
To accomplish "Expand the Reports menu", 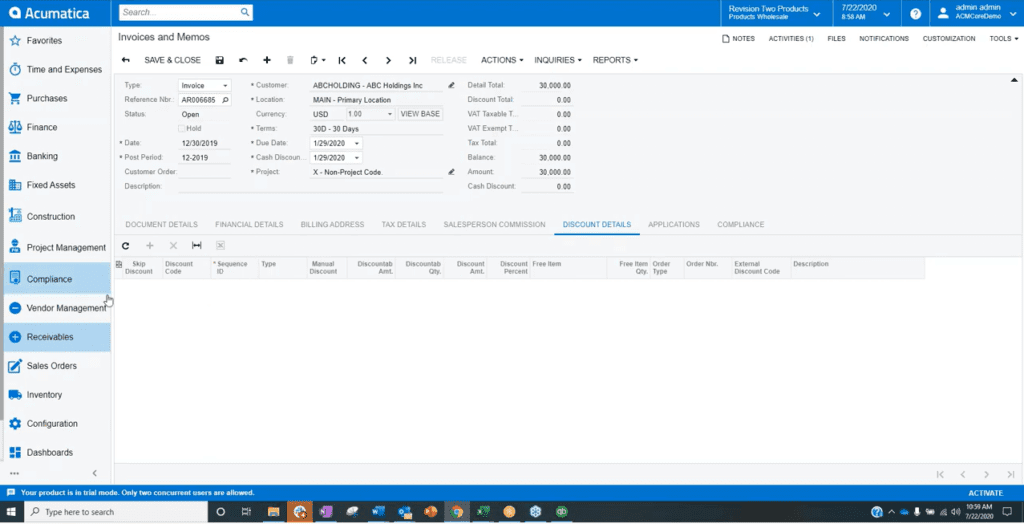I will point(615,60).
